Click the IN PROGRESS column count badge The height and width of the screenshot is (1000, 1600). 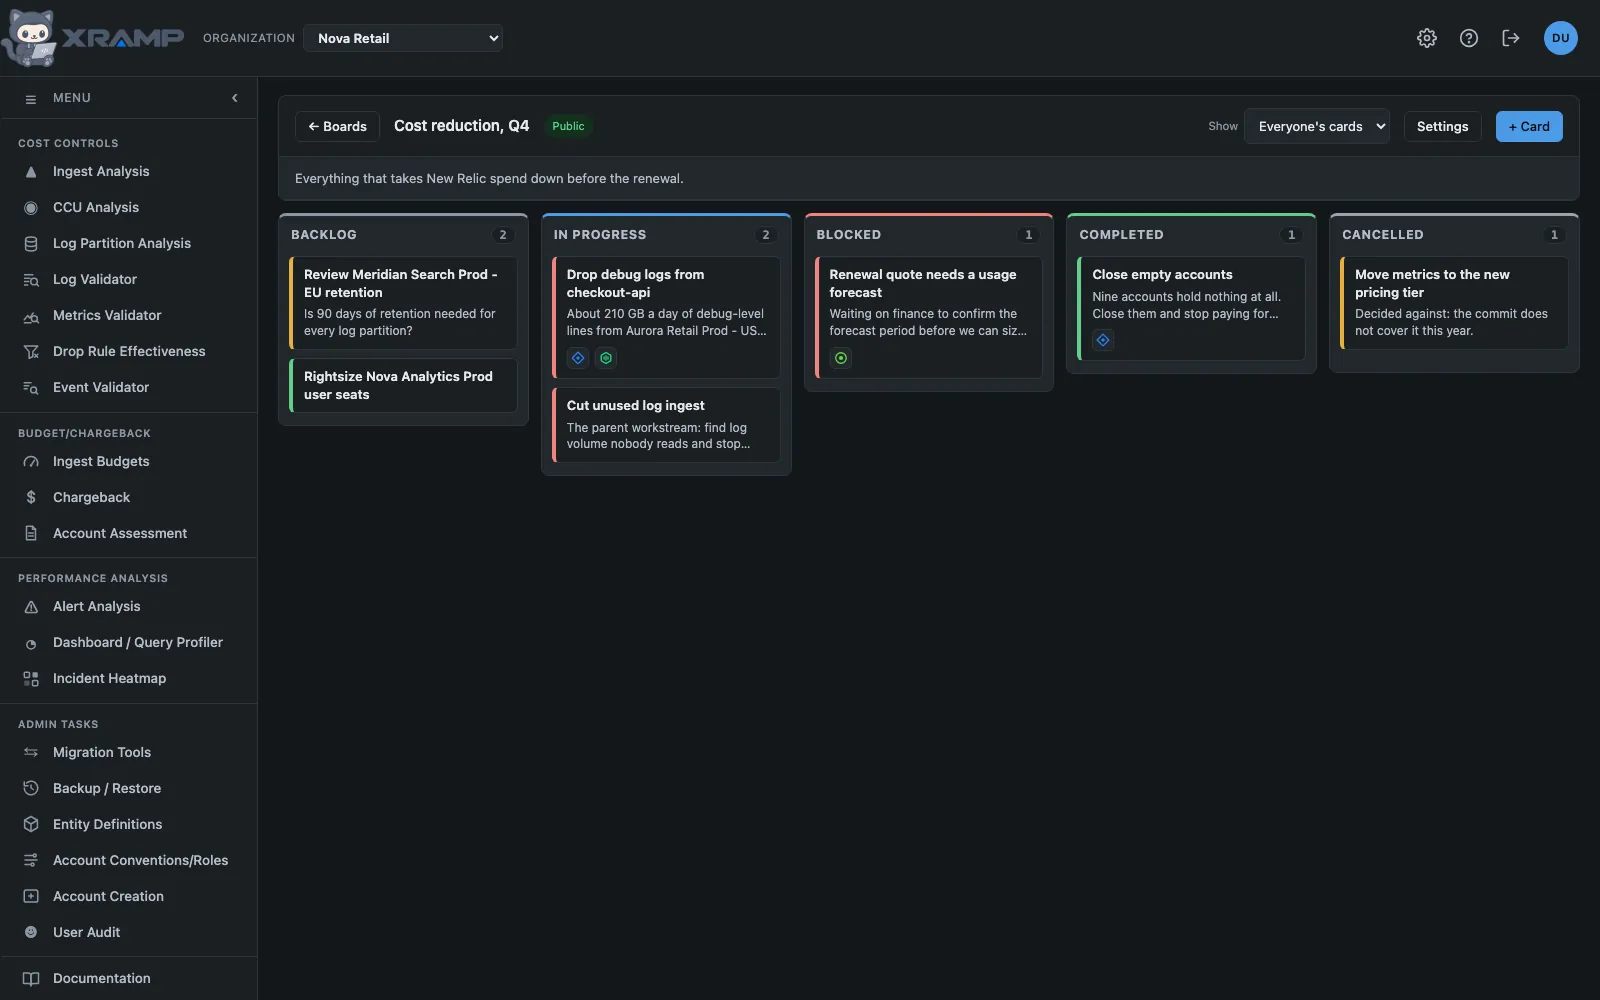[766, 235]
